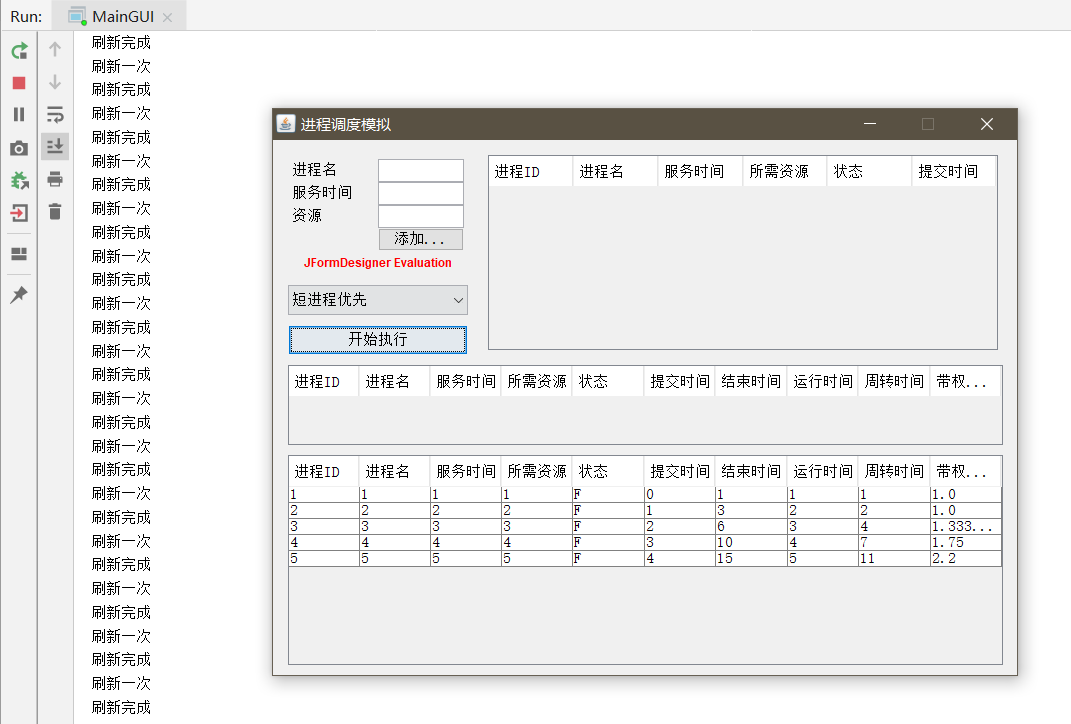Take a thread dump with the camera icon

19,148
